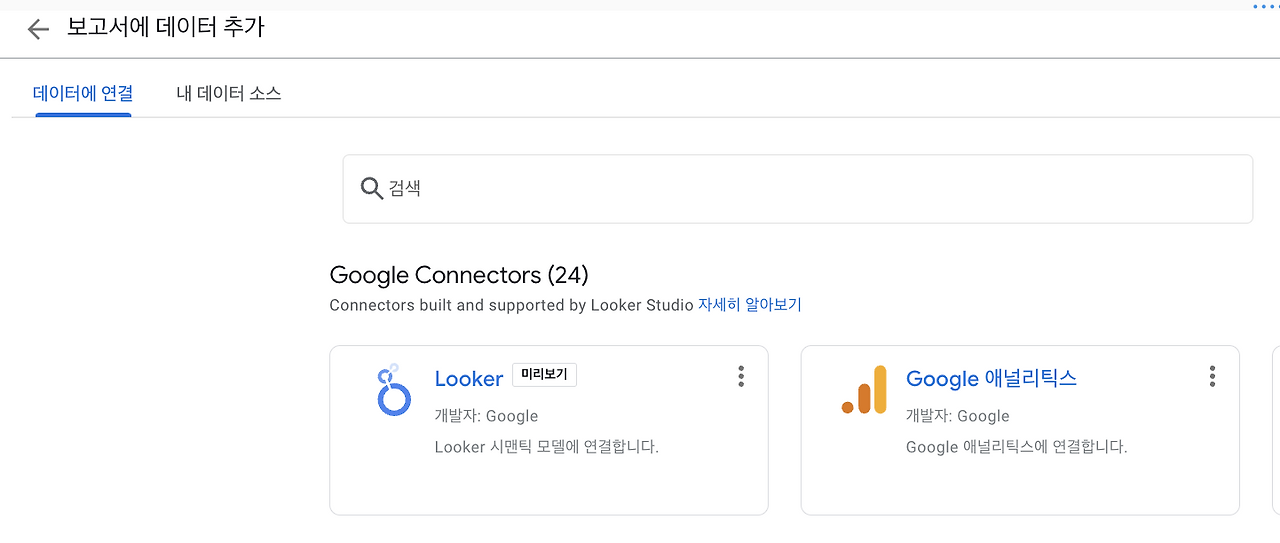Click the back arrow icon
The height and width of the screenshot is (543, 1280).
coord(38,30)
